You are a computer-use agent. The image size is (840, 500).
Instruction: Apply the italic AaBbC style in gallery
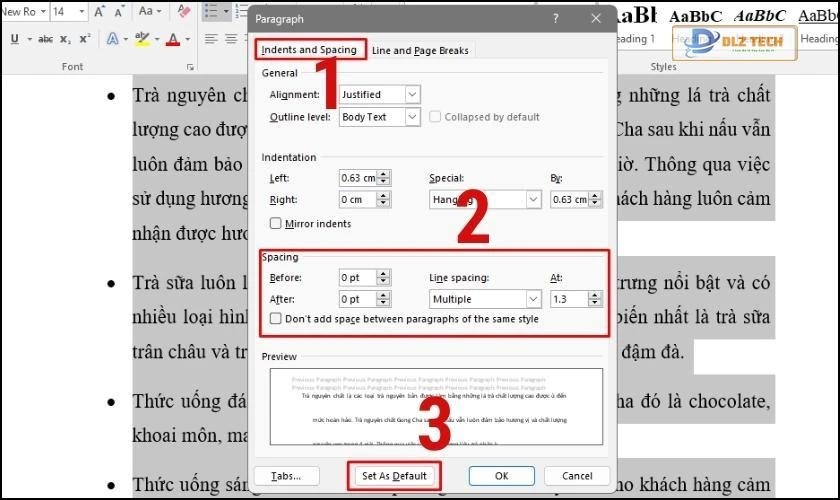[x=760, y=16]
